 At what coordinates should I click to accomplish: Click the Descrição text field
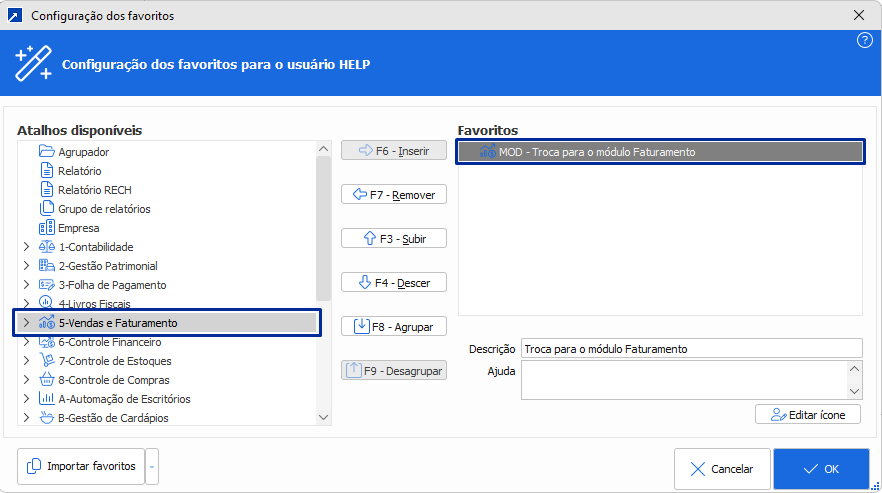point(690,348)
